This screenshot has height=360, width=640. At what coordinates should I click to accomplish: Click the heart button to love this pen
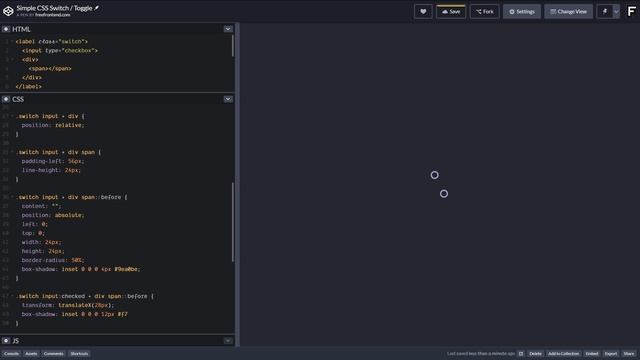tap(423, 11)
